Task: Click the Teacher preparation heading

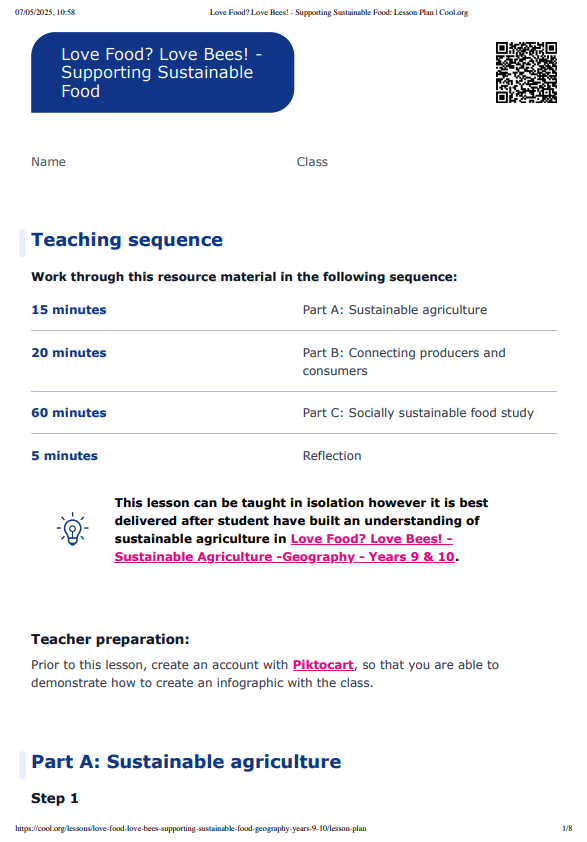Action: point(110,639)
